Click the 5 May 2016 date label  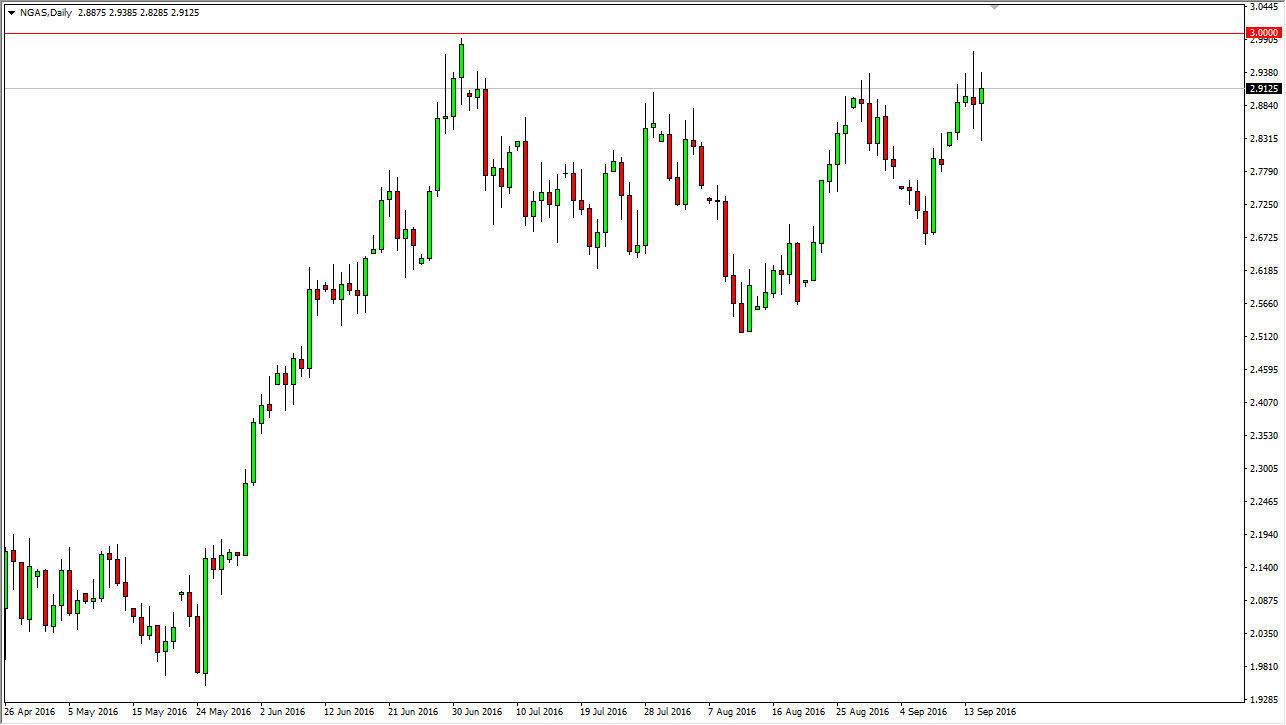pos(93,713)
